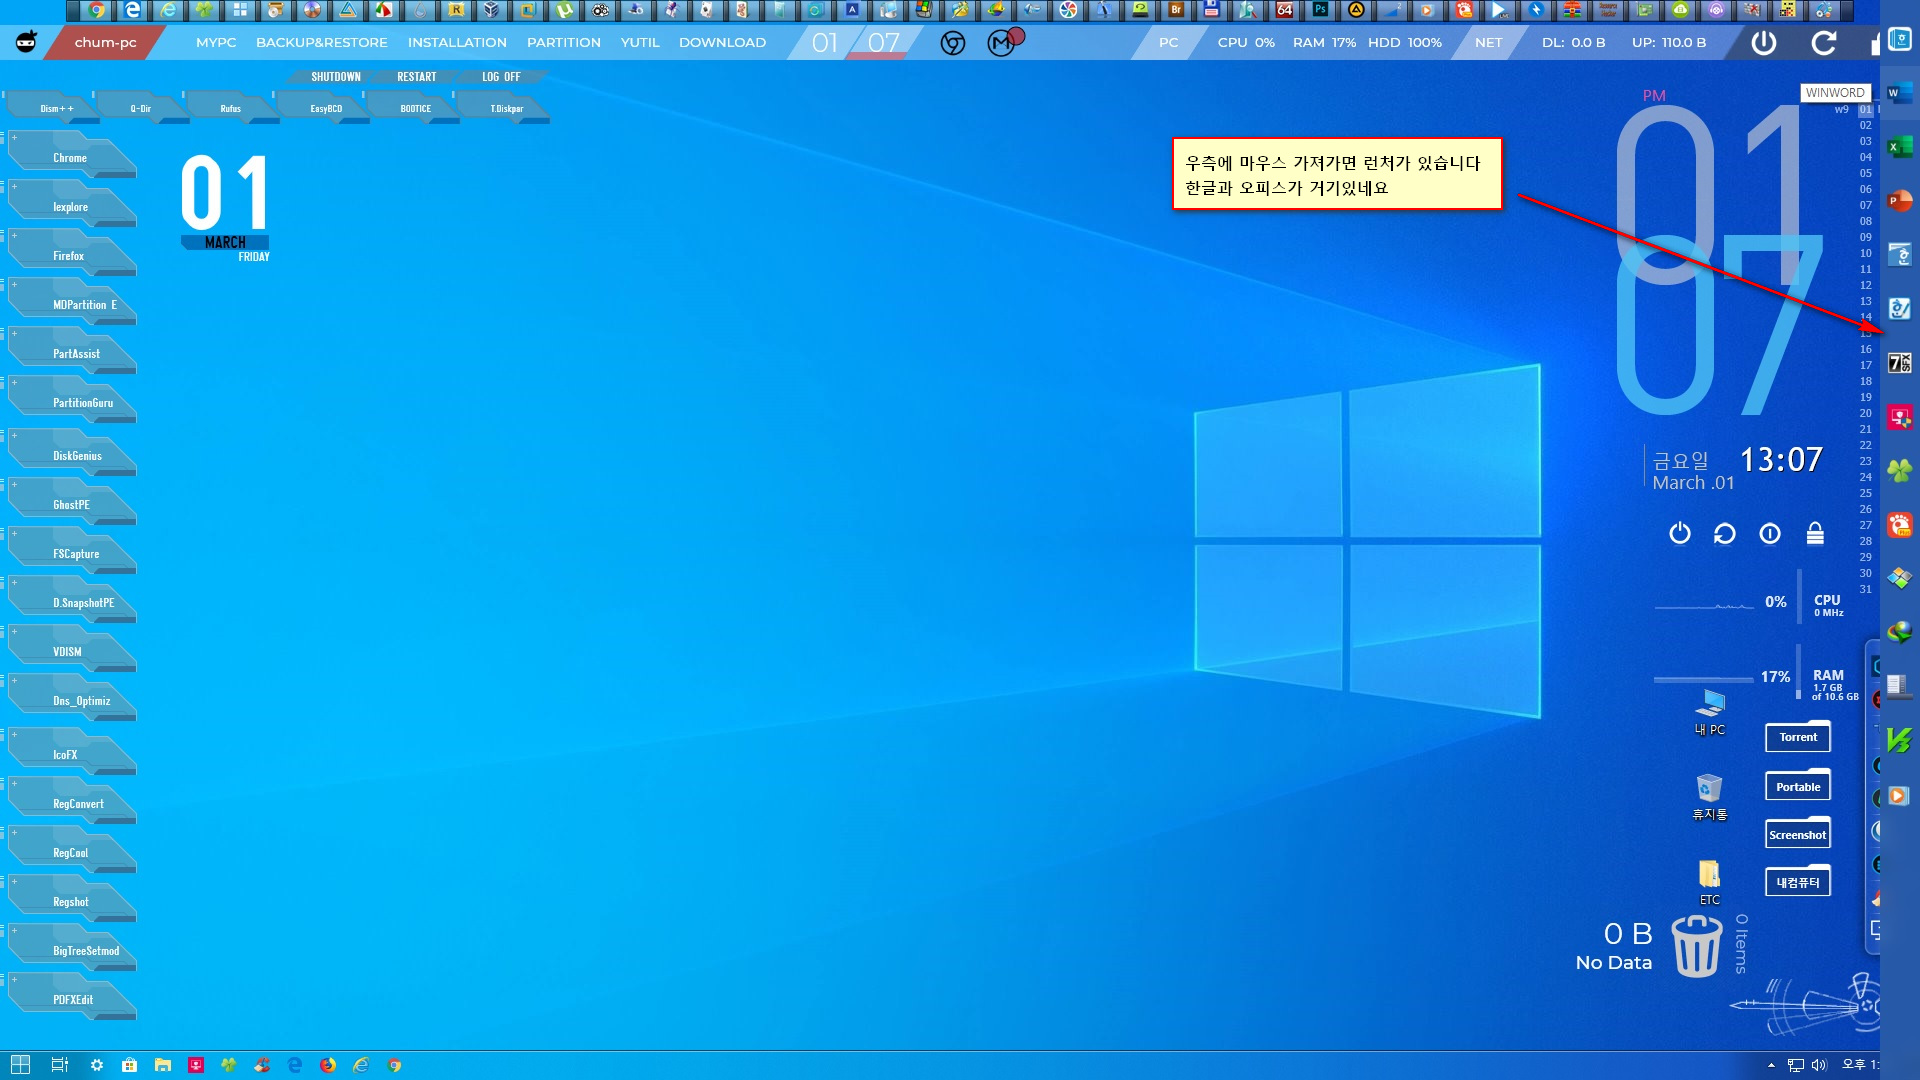This screenshot has width=1920, height=1080.
Task: Open the 내컴퓨터 folder button
Action: [1798, 882]
